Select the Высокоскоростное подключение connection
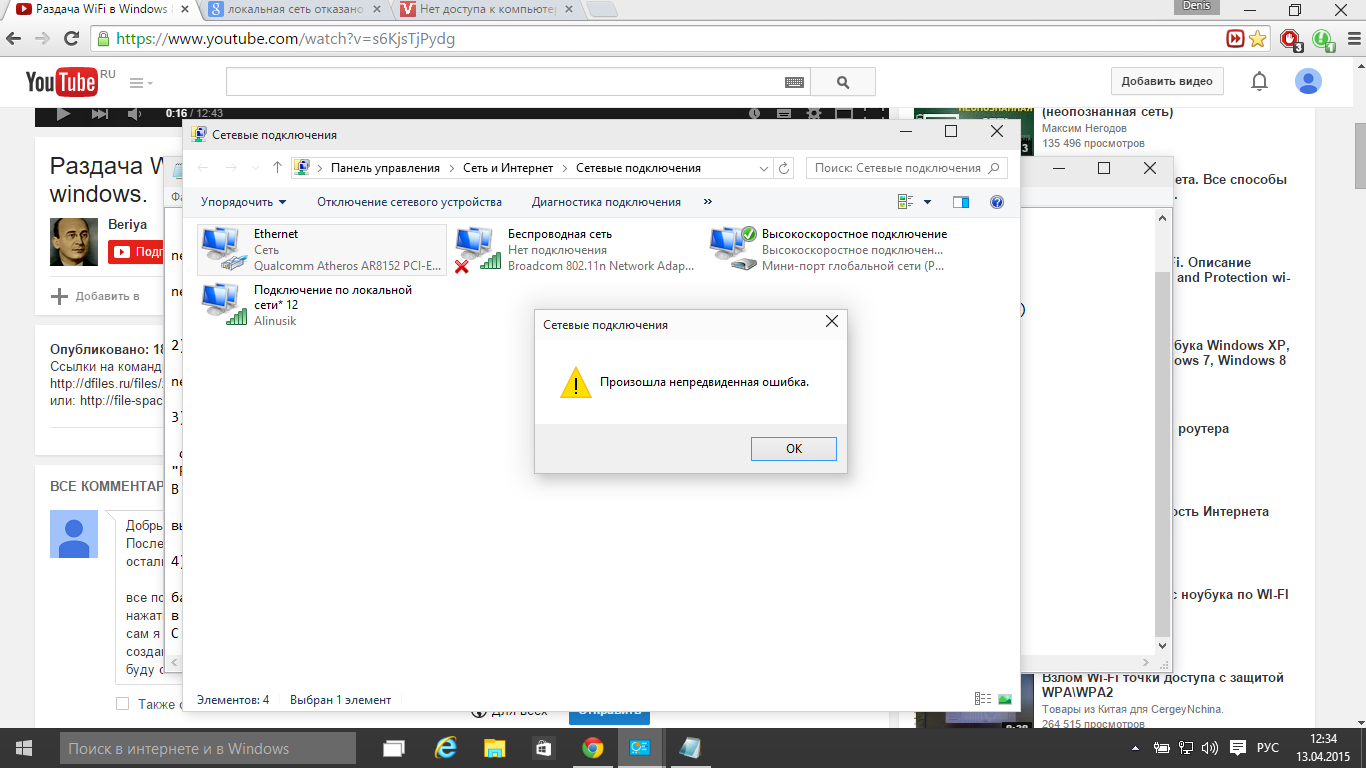 point(829,250)
